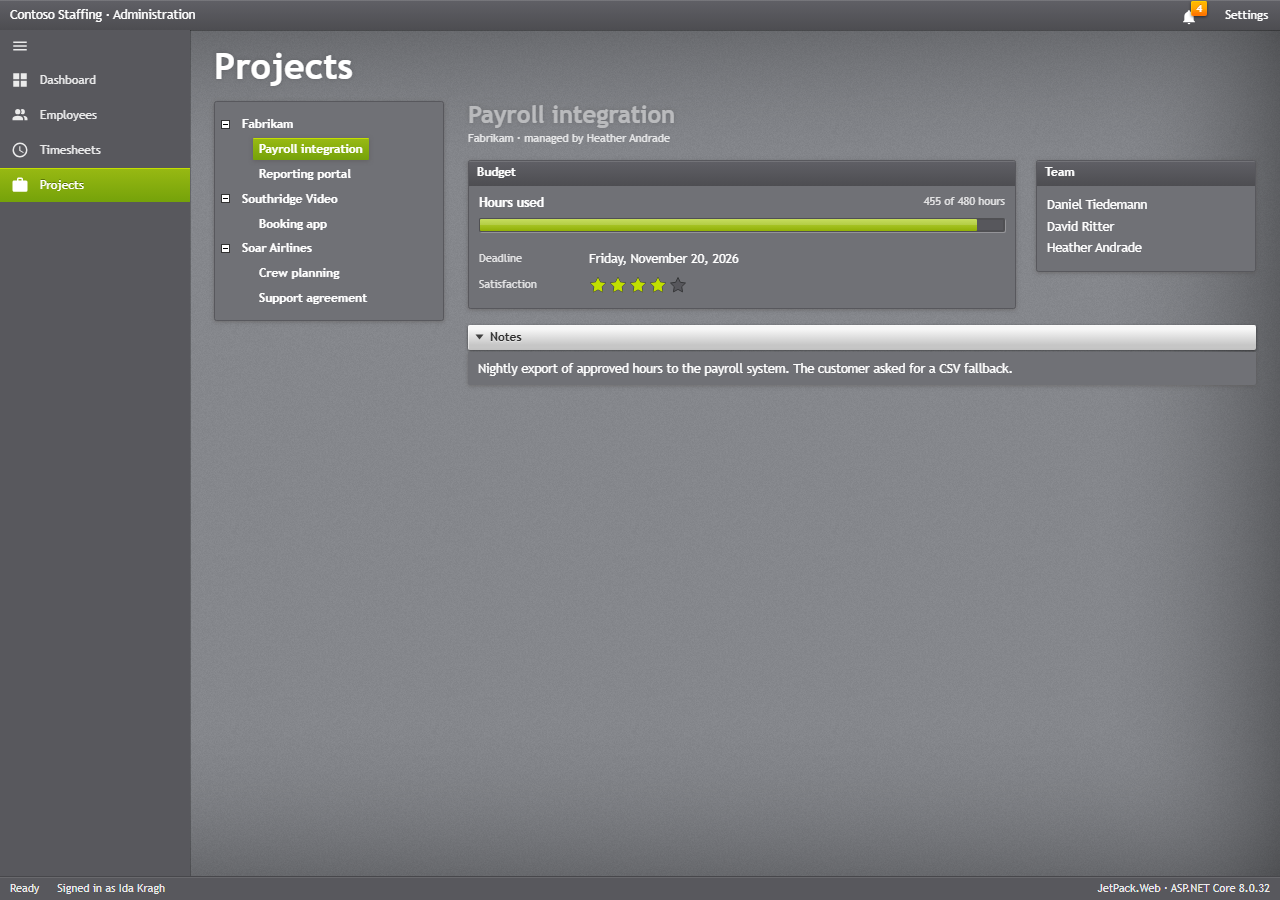Select team member Daniel Tiedemann

pyautogui.click(x=1097, y=205)
